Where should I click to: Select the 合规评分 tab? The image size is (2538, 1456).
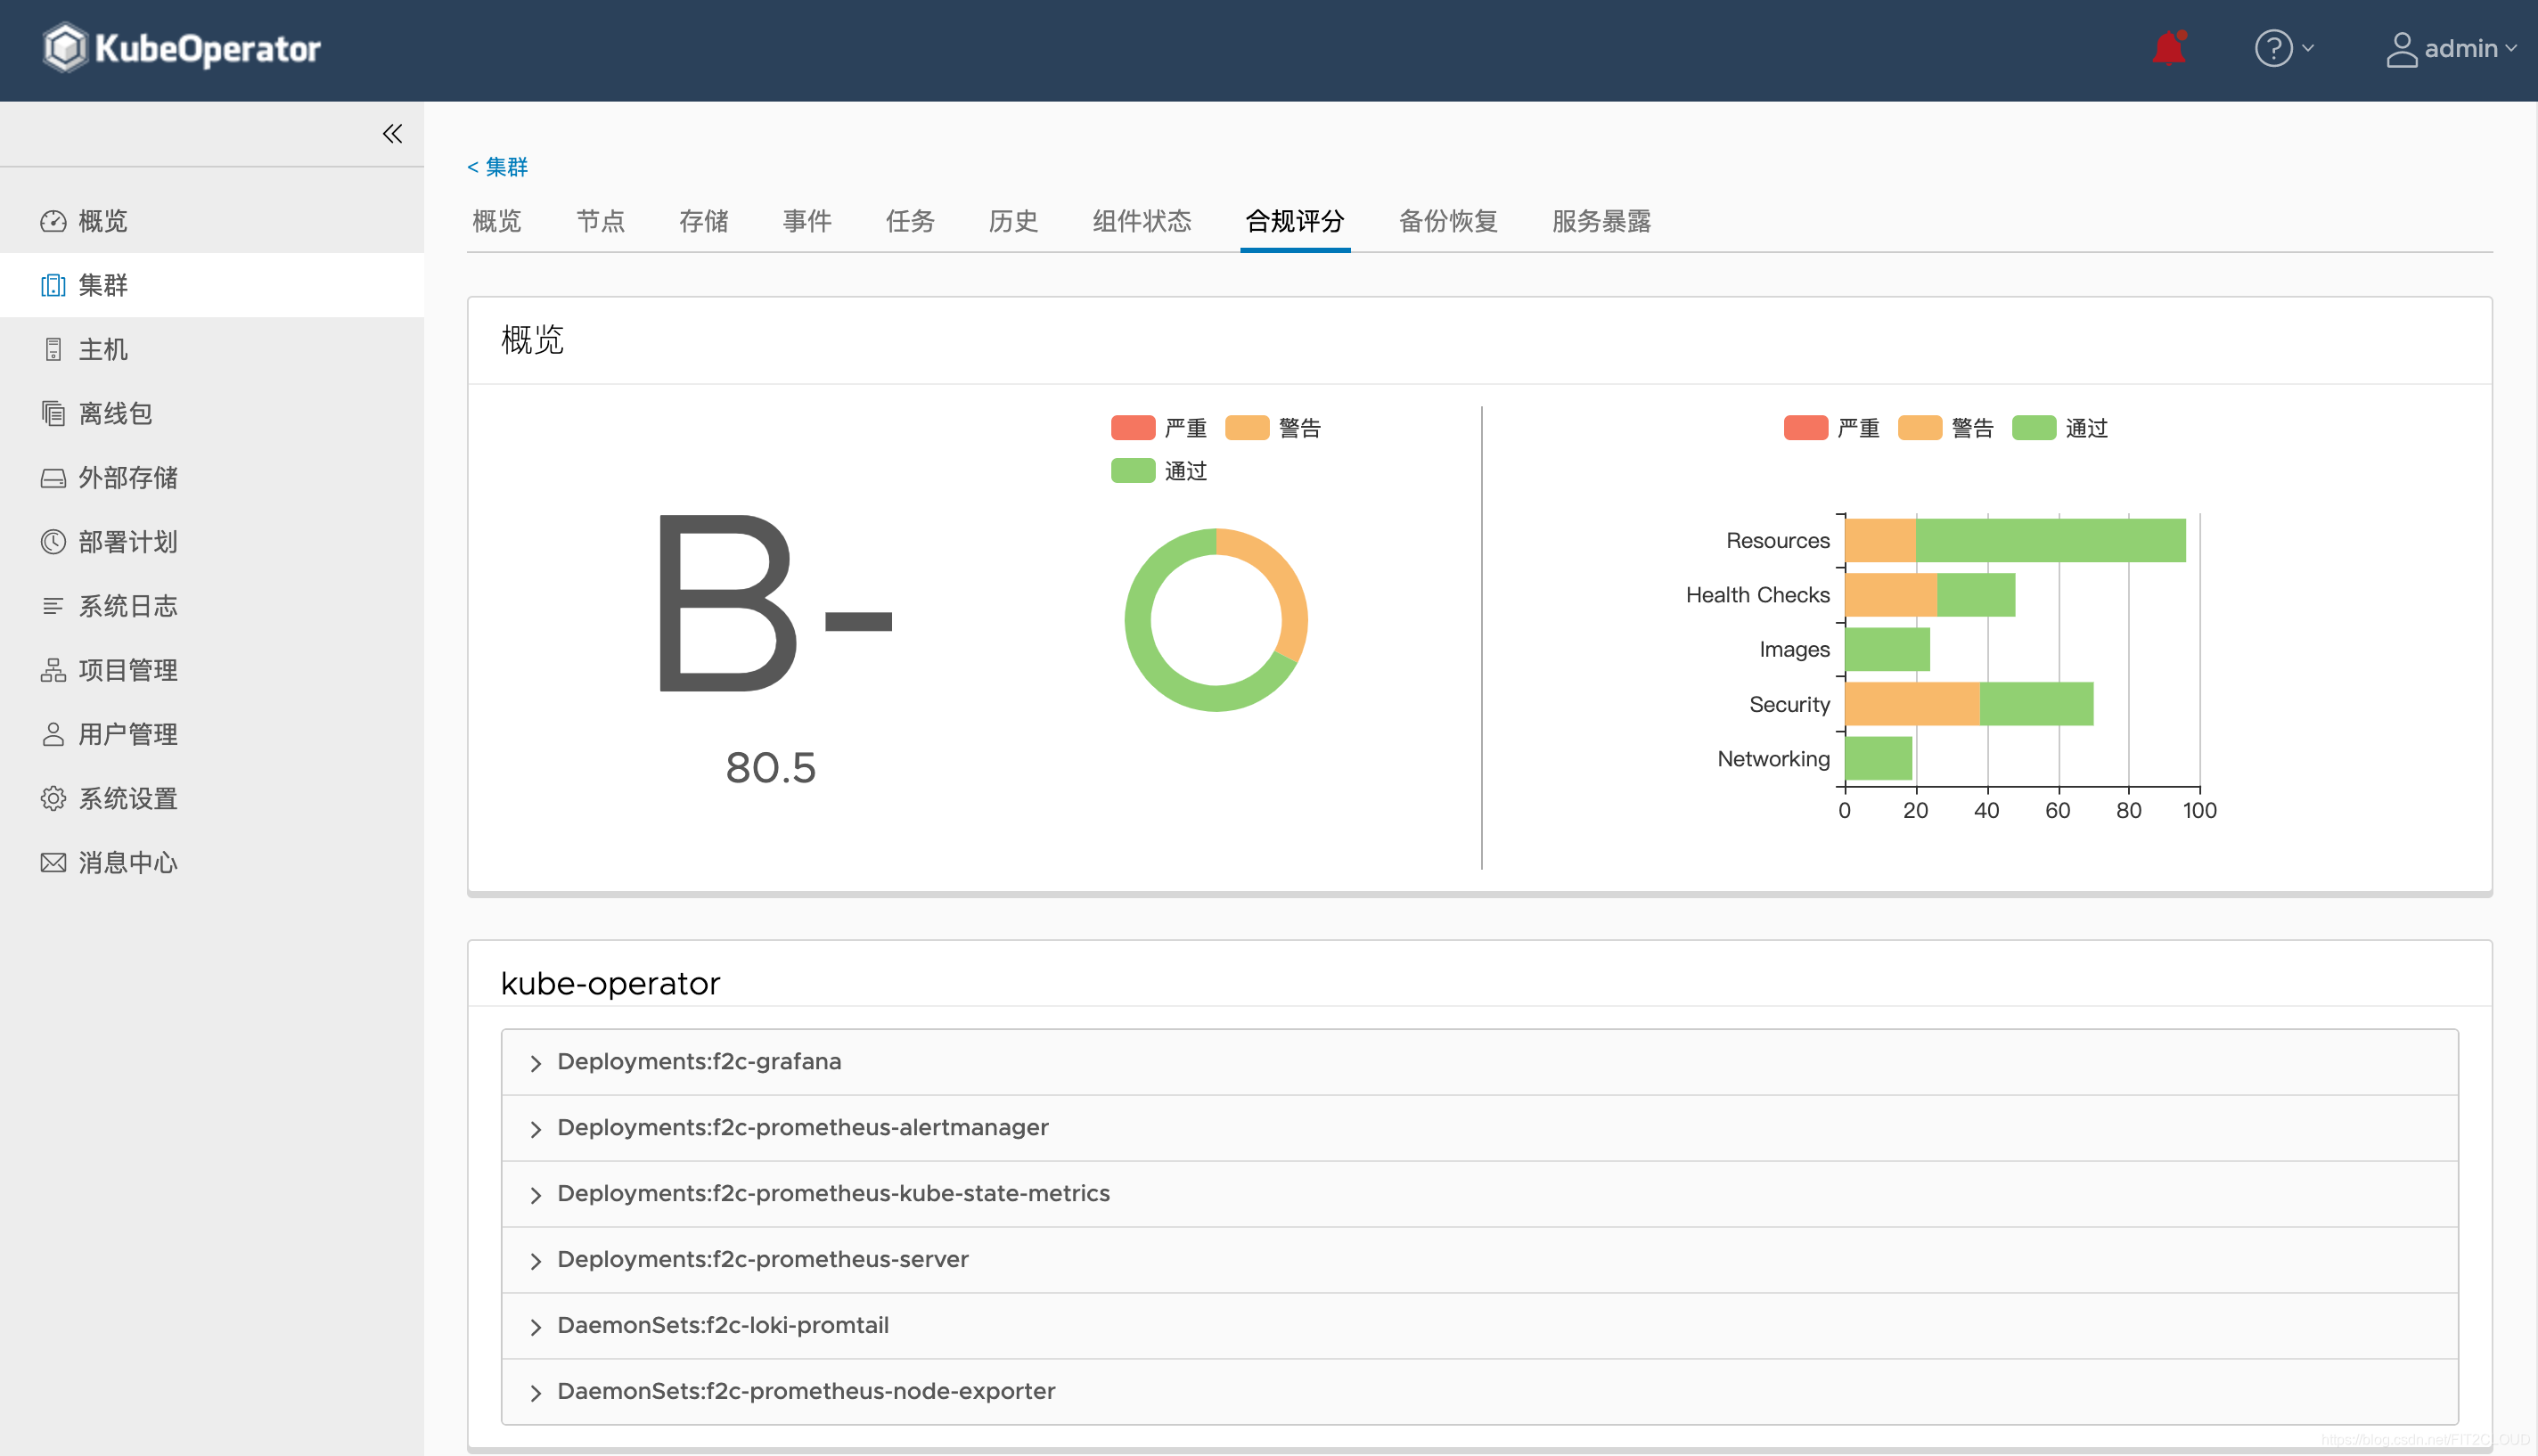point(1295,221)
